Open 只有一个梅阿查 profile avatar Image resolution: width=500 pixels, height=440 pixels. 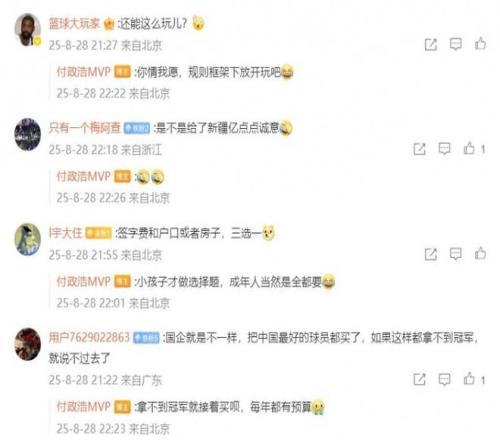28,134
